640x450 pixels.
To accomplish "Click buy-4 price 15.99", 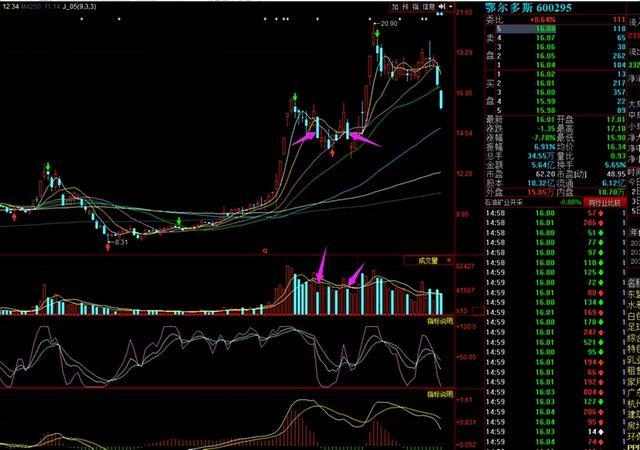I will tap(546, 102).
